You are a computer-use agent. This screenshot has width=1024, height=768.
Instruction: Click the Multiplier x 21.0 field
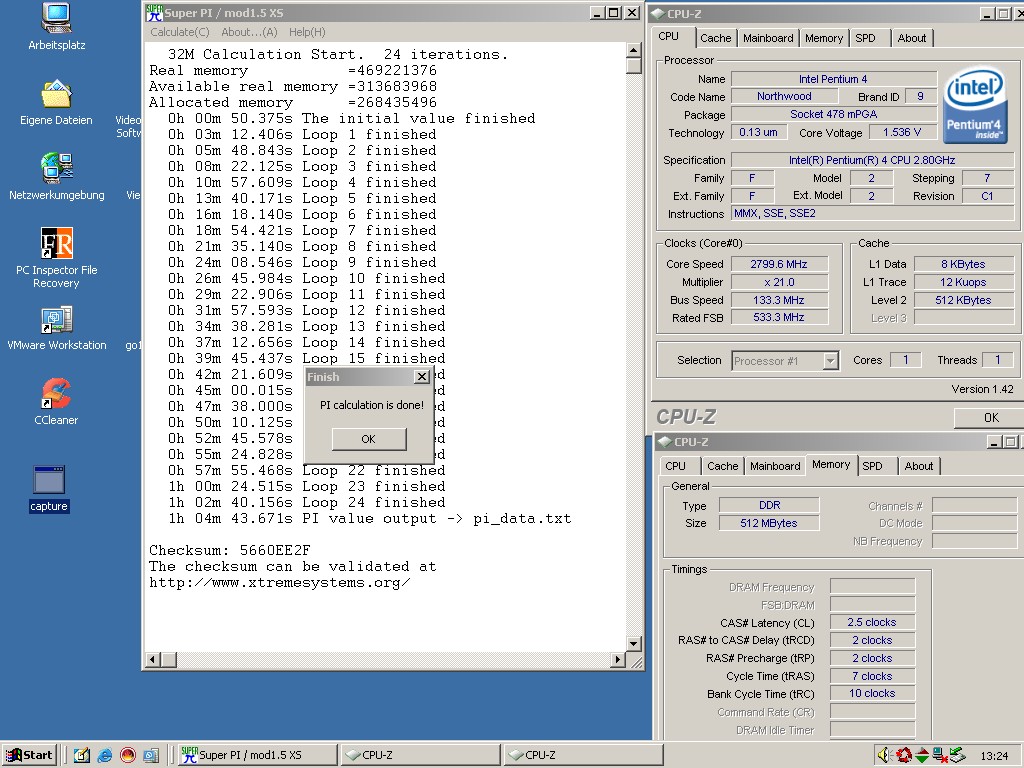pos(779,282)
